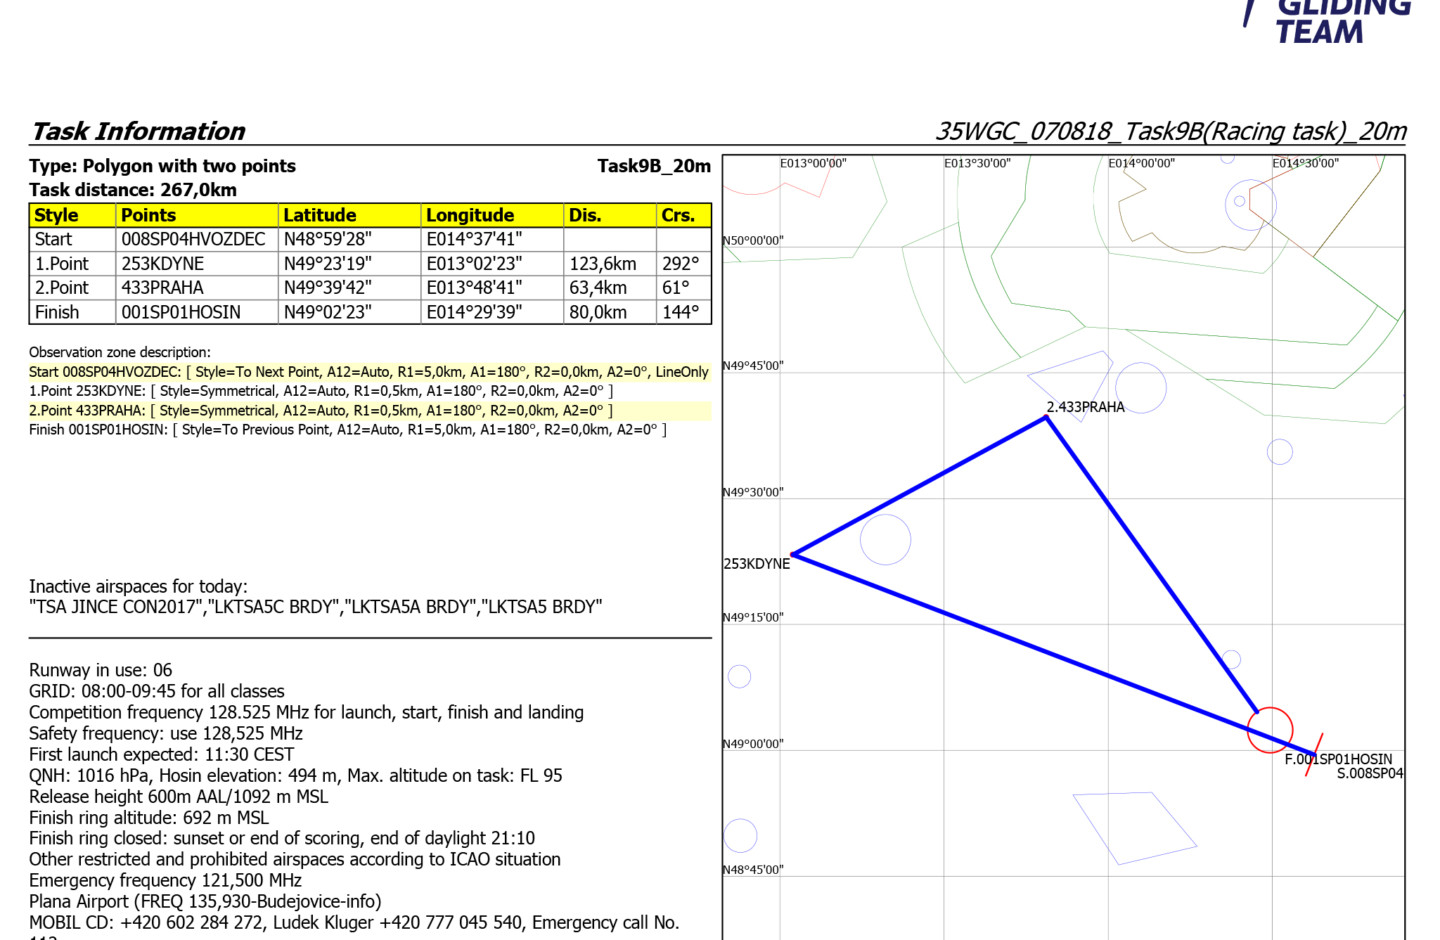Click the S.008SP04 start label on map

coord(1369,773)
